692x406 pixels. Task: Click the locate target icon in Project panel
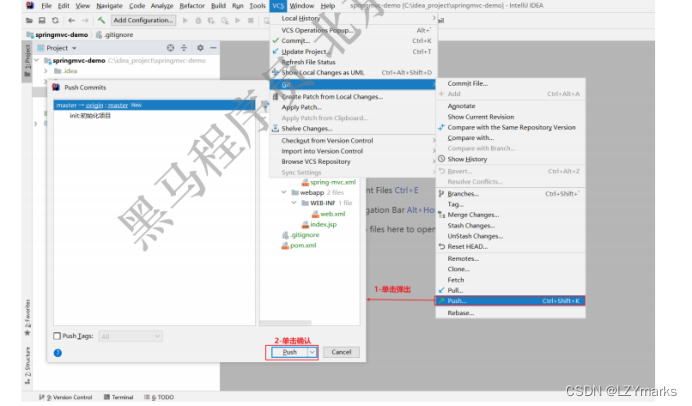click(170, 48)
